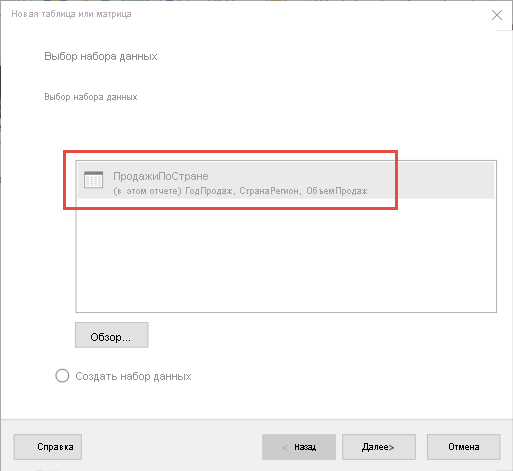Open help with the Справка button

click(x=48, y=447)
